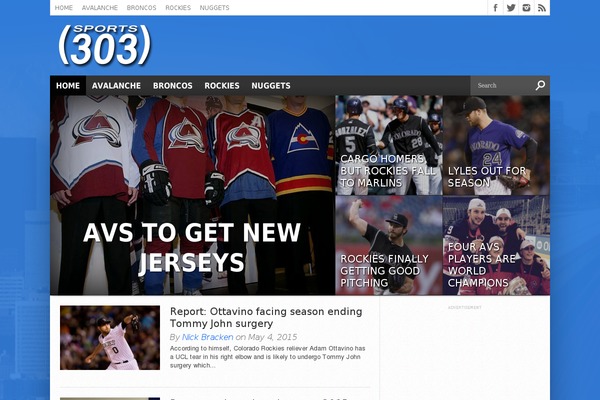Open the Twitter social icon
This screenshot has height=400, width=600.
pos(511,8)
